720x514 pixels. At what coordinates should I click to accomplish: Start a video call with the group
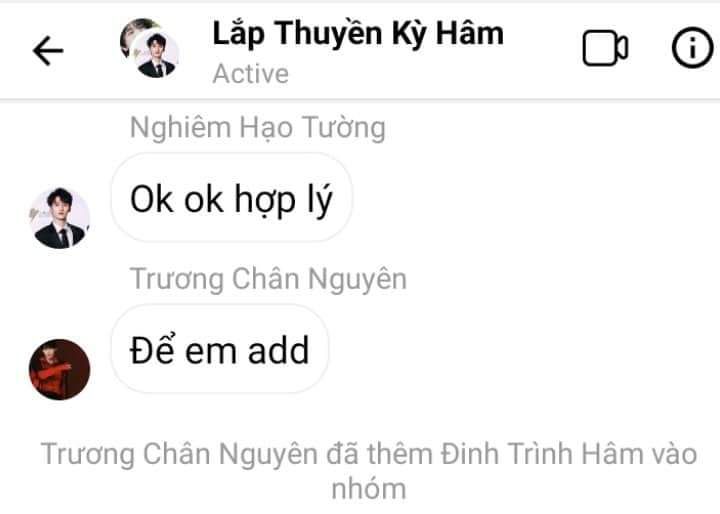(605, 48)
